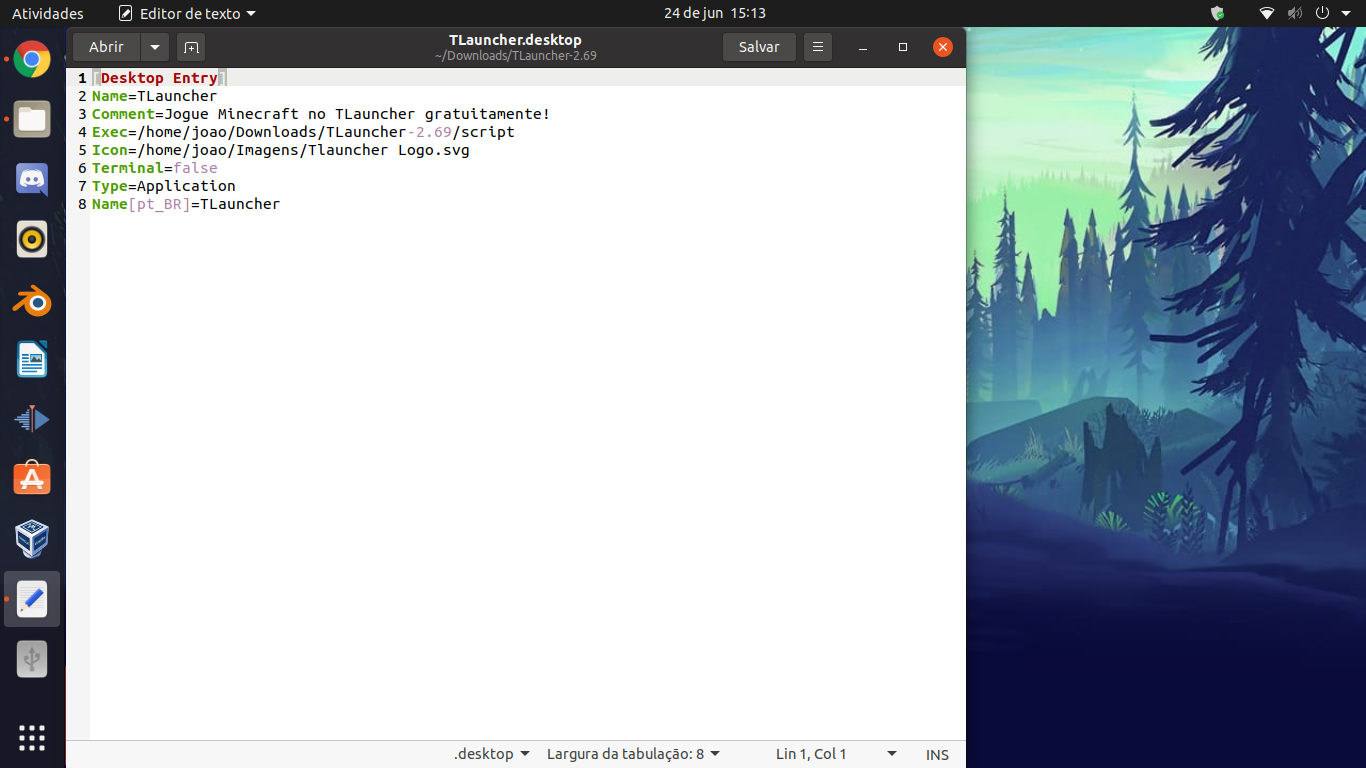1366x768 pixels.
Task: Show applications grid button
Action: [32, 737]
